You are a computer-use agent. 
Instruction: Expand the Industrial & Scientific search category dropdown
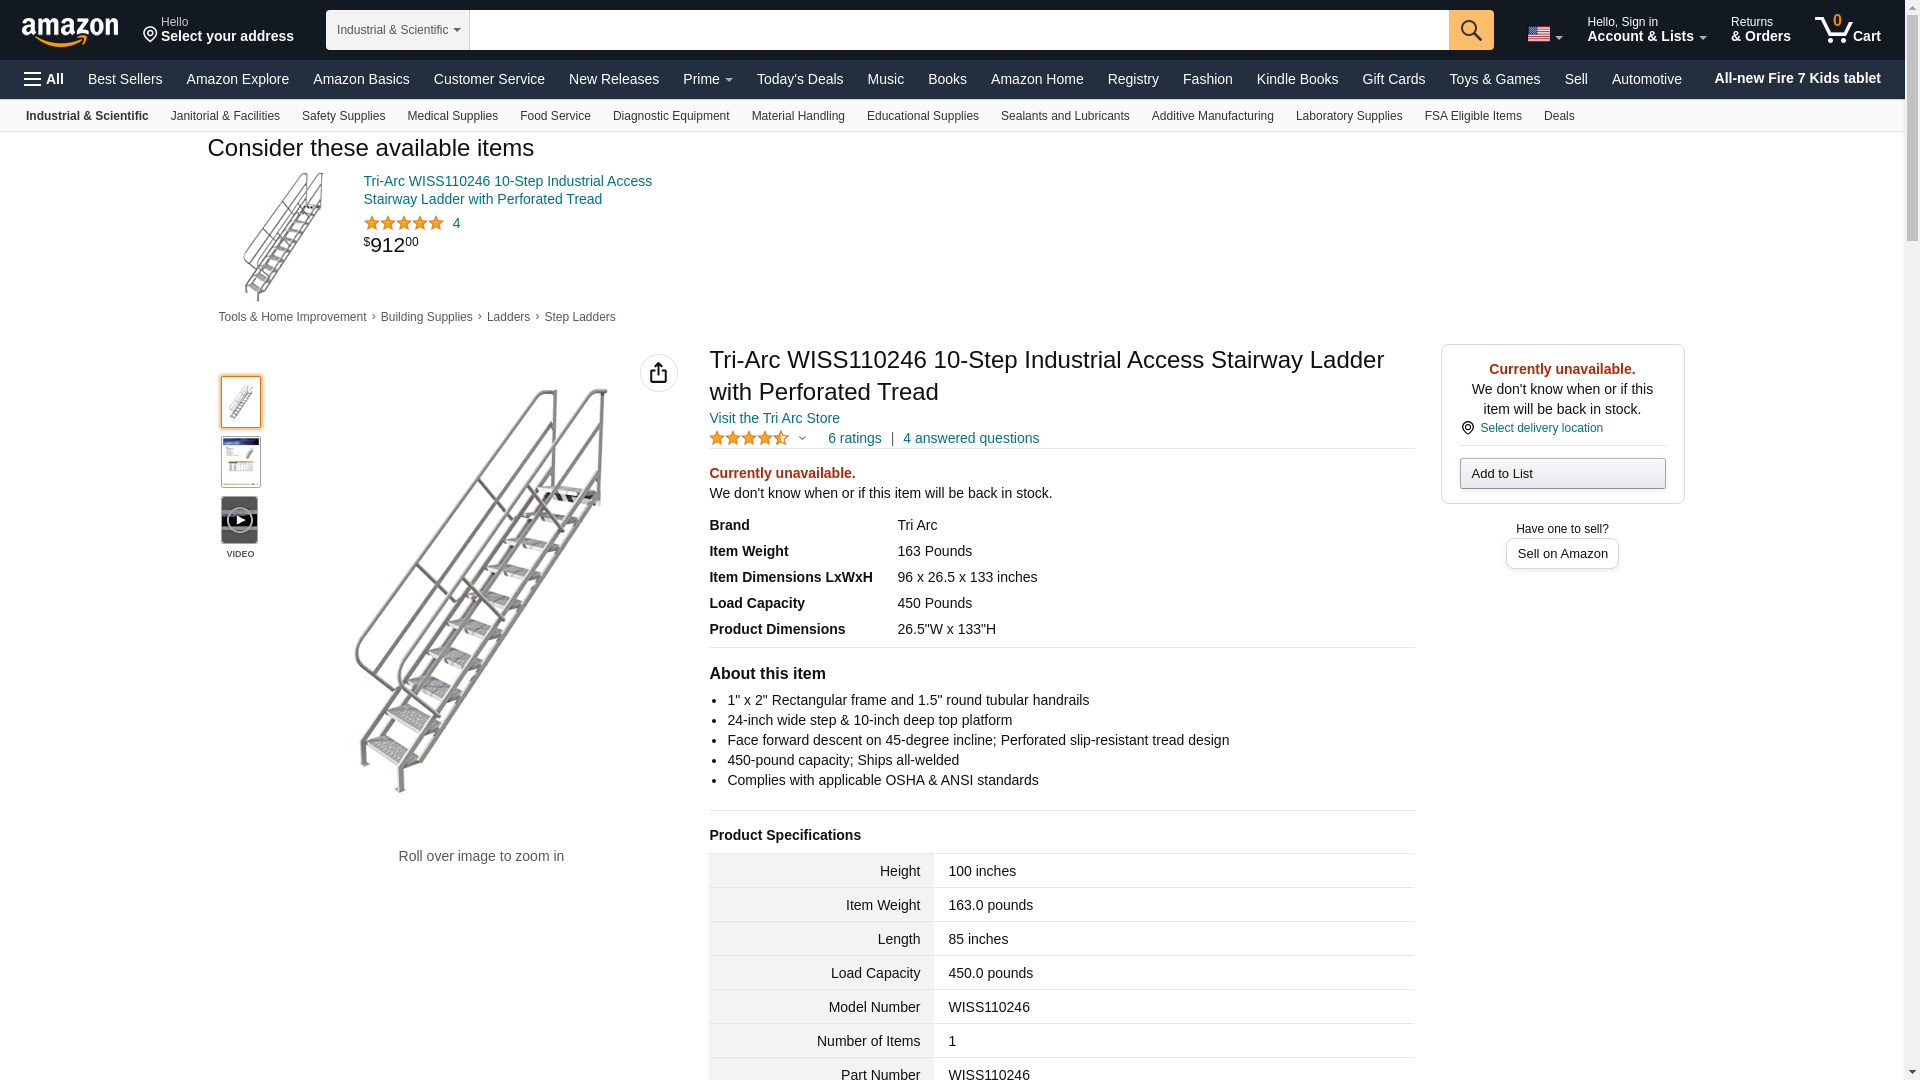[x=397, y=30]
